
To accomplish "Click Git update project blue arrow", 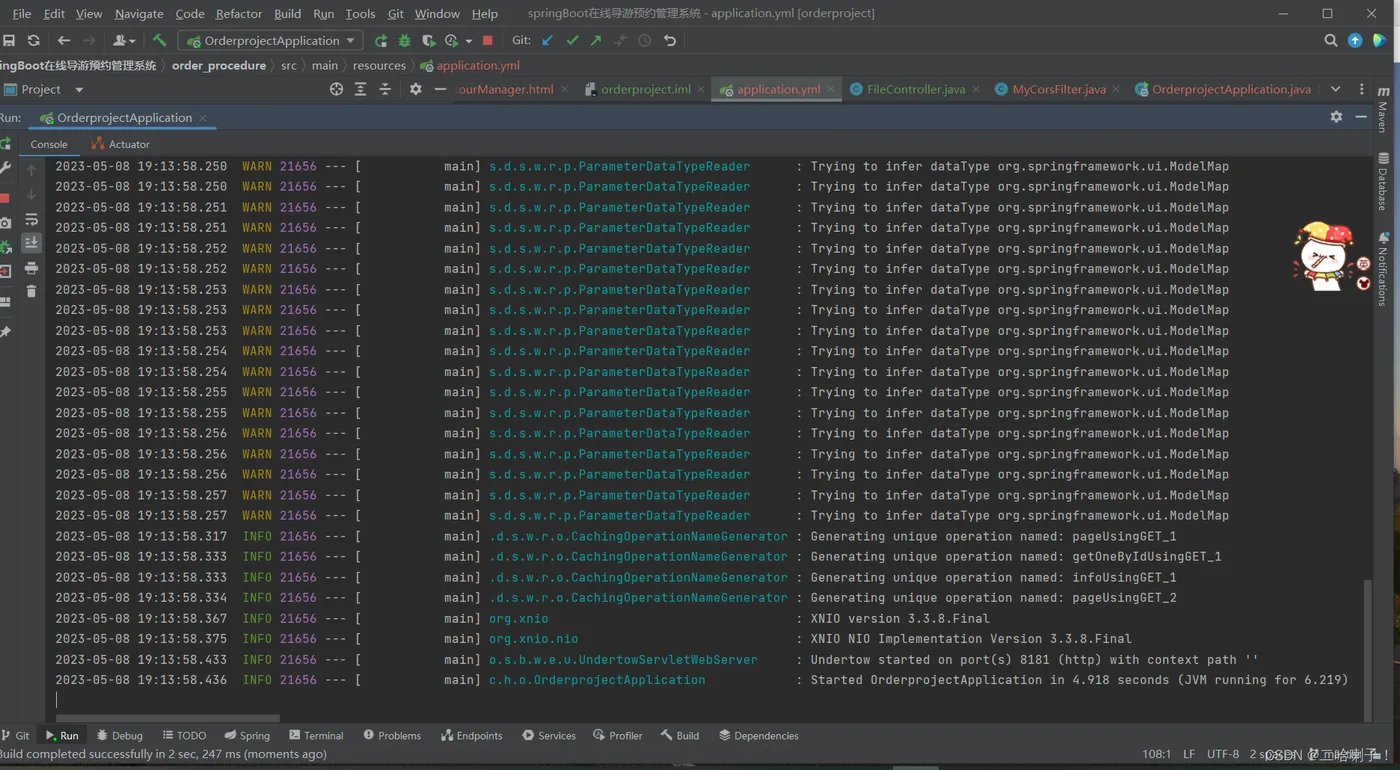I will point(548,41).
